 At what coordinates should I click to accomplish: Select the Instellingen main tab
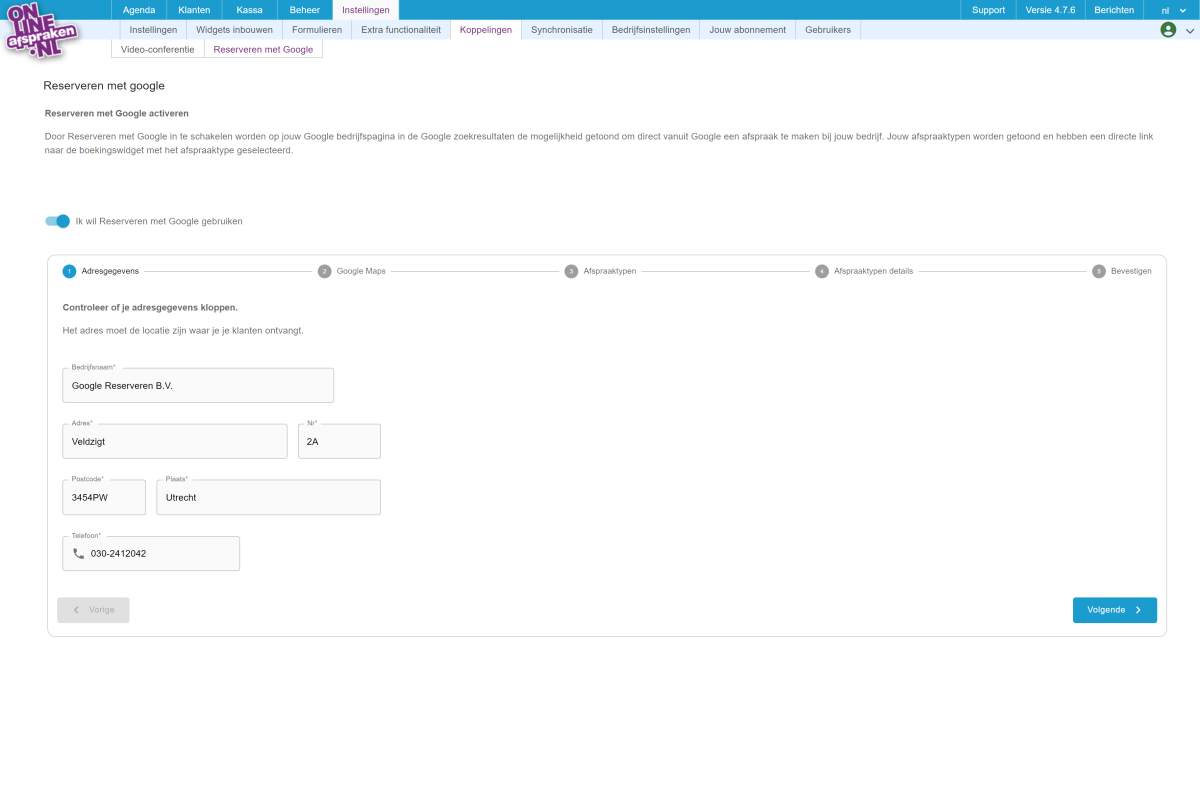pos(366,10)
